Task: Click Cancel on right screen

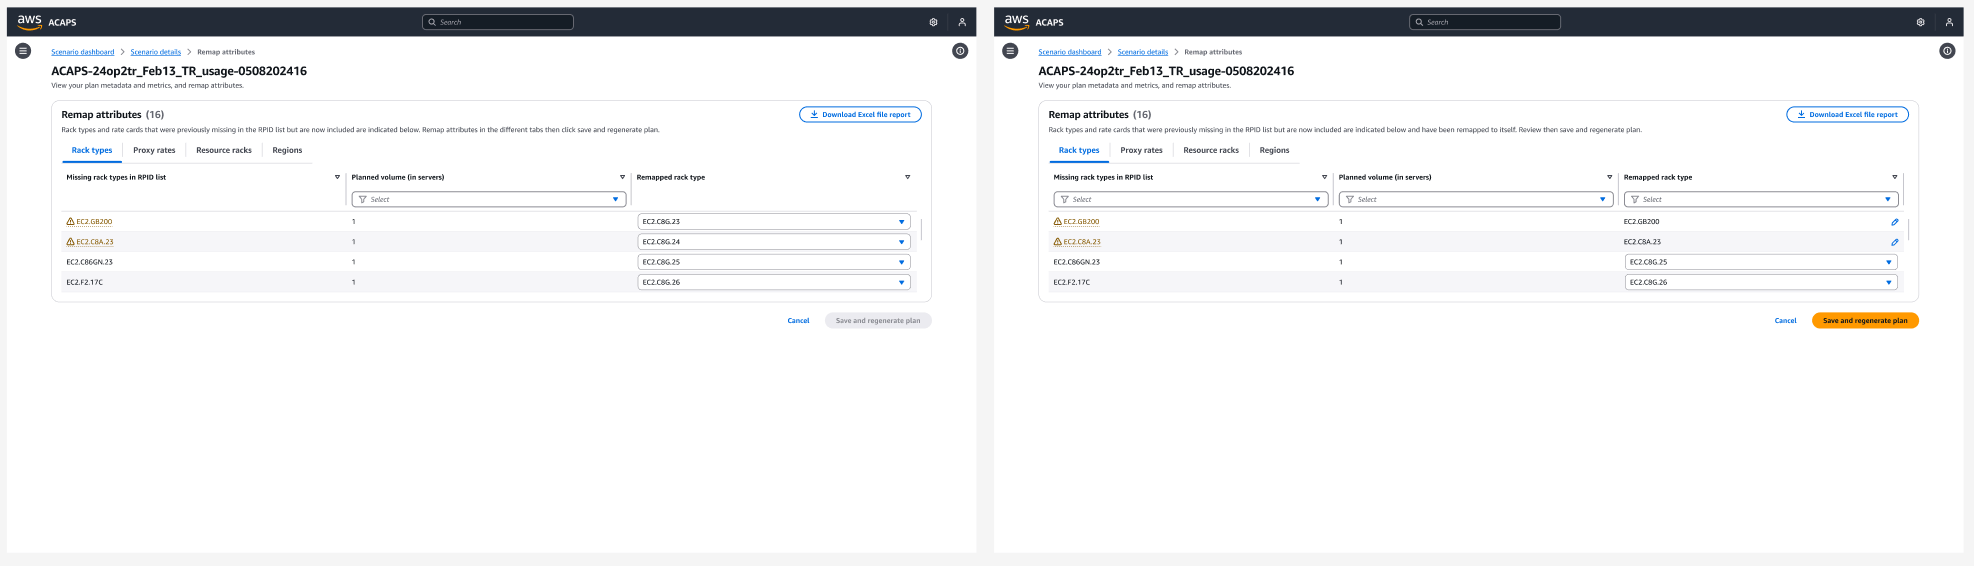Action: click(1785, 321)
